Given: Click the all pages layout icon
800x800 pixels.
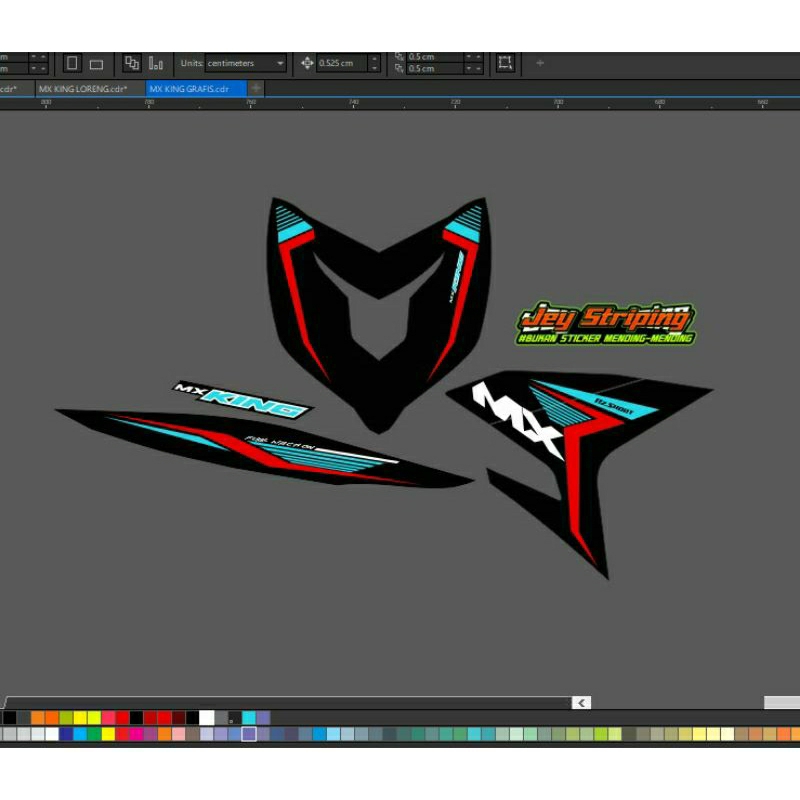Looking at the screenshot, I should click(x=132, y=63).
